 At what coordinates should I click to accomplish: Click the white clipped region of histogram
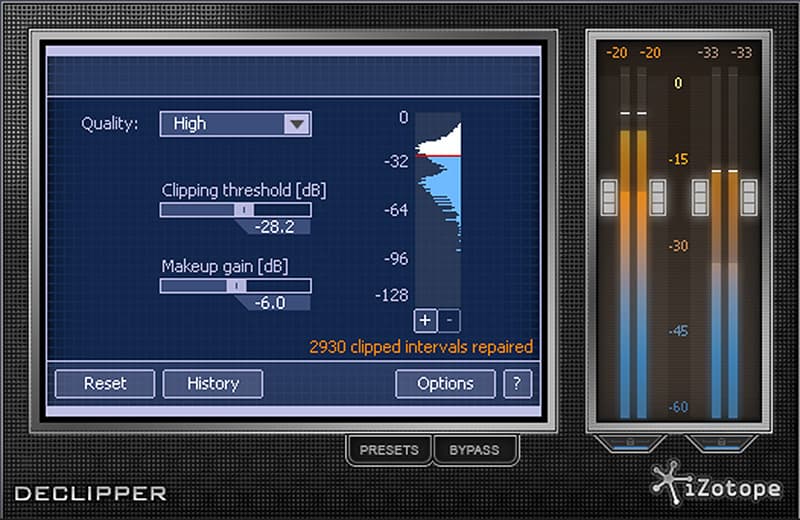pyautogui.click(x=448, y=144)
